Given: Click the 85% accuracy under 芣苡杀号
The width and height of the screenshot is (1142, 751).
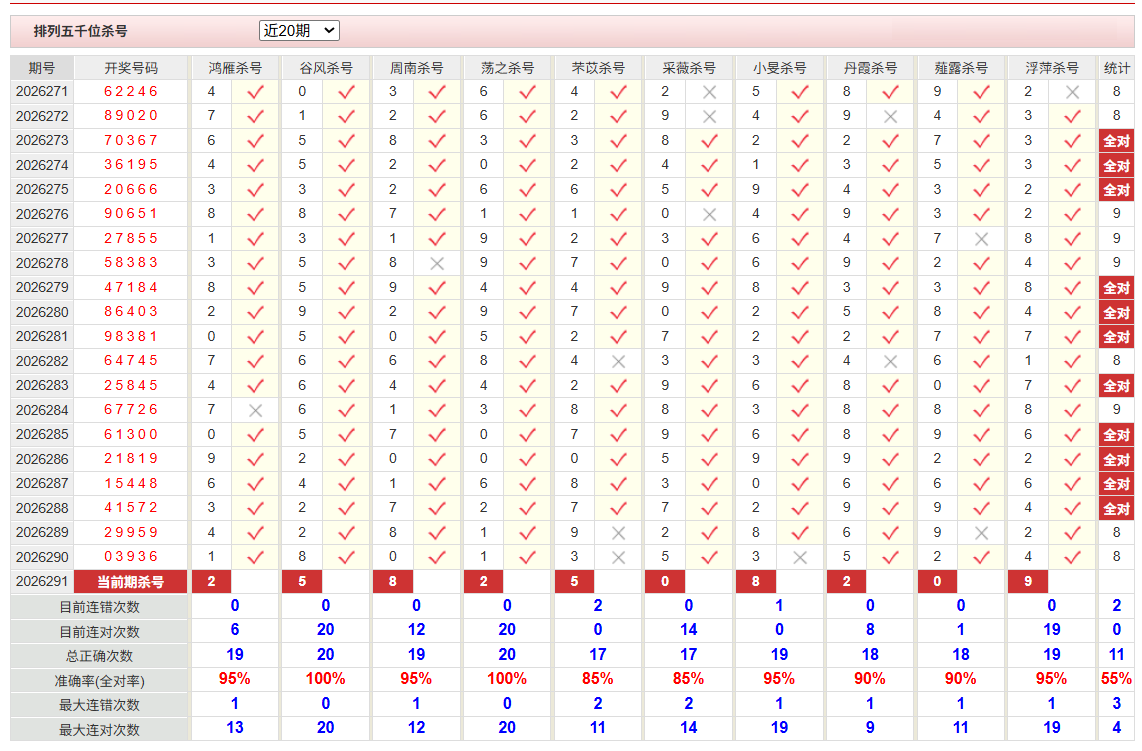Looking at the screenshot, I should pos(598,679).
